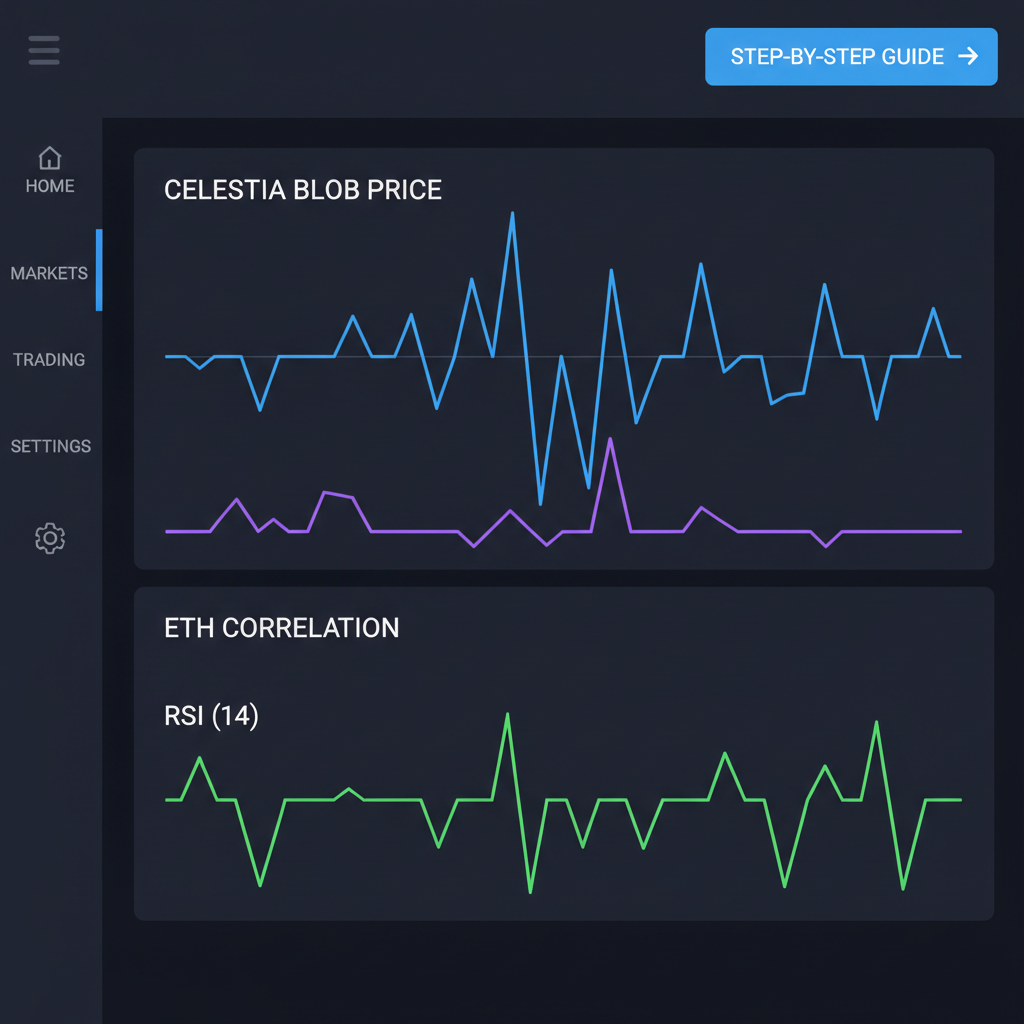Image resolution: width=1024 pixels, height=1024 pixels.
Task: Open the Settings gear icon at sidebar bottom
Action: click(x=48, y=538)
